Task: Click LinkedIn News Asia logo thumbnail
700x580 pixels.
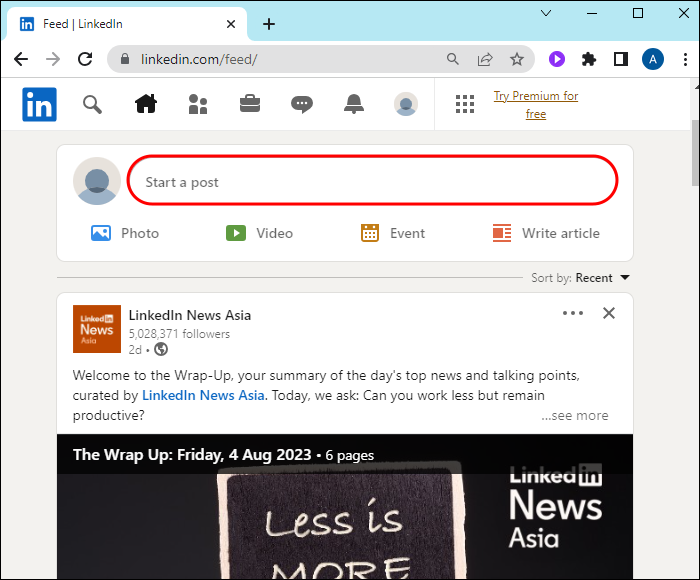Action: [x=97, y=329]
